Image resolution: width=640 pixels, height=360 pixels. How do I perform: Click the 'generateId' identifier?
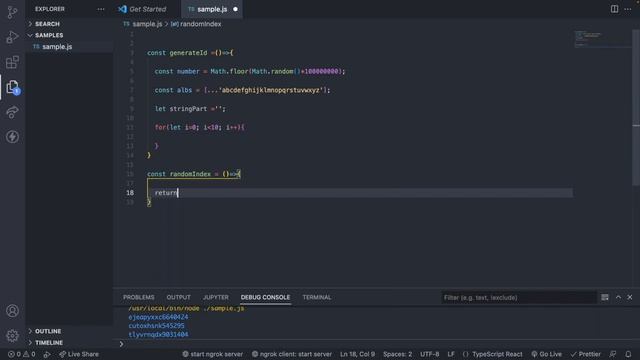[188, 53]
